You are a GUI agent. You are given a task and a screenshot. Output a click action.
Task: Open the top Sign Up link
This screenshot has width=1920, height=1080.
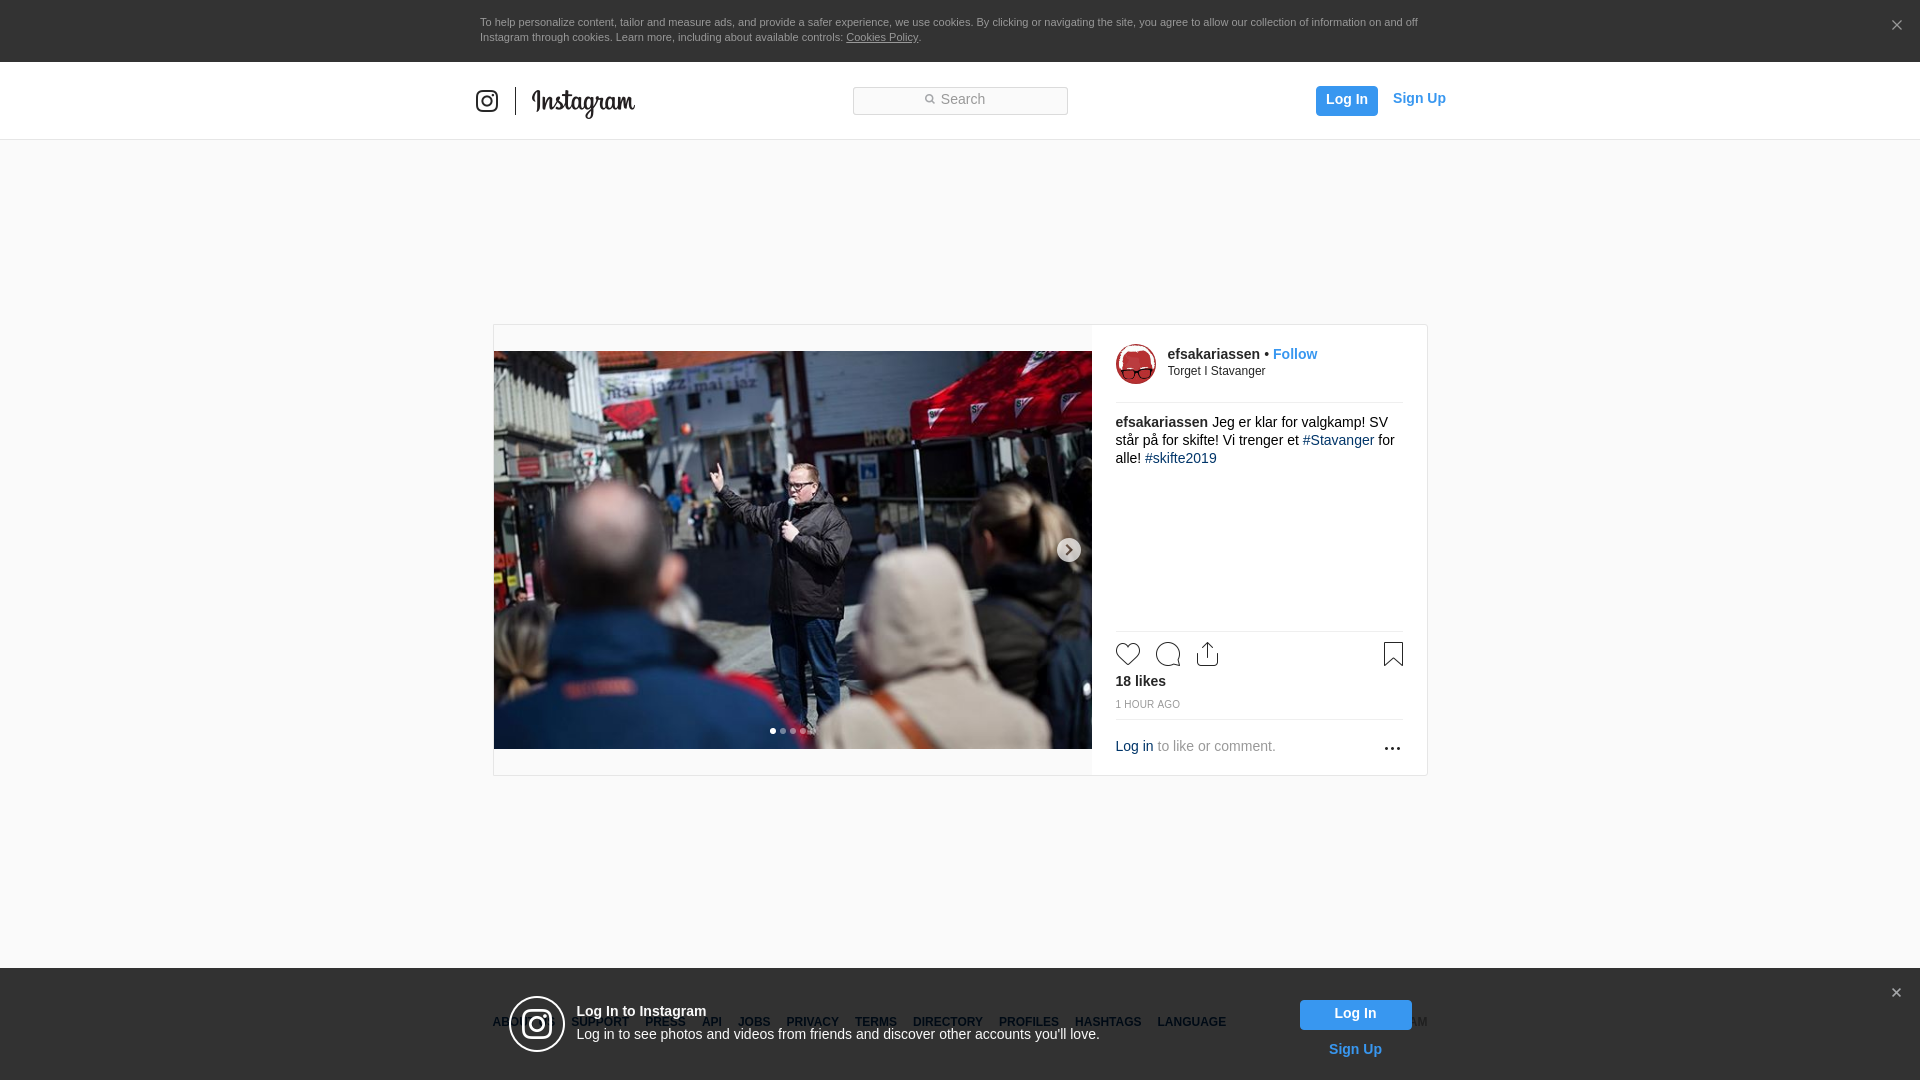1419,98
